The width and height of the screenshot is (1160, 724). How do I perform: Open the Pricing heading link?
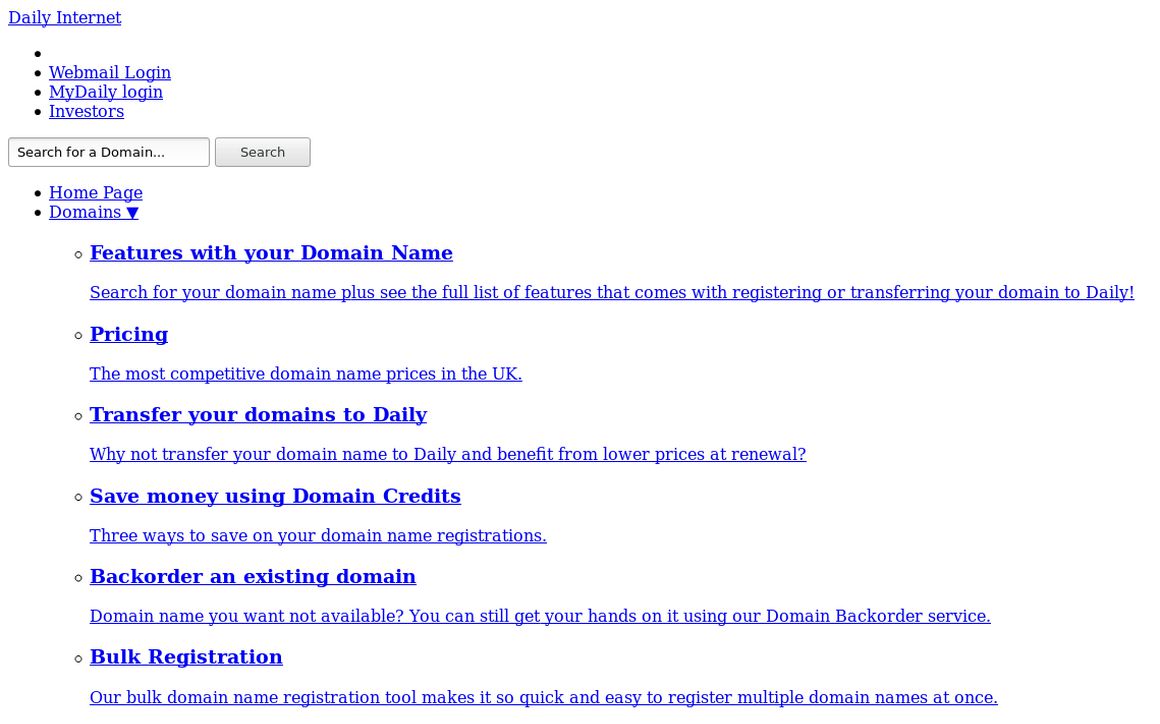pos(129,334)
